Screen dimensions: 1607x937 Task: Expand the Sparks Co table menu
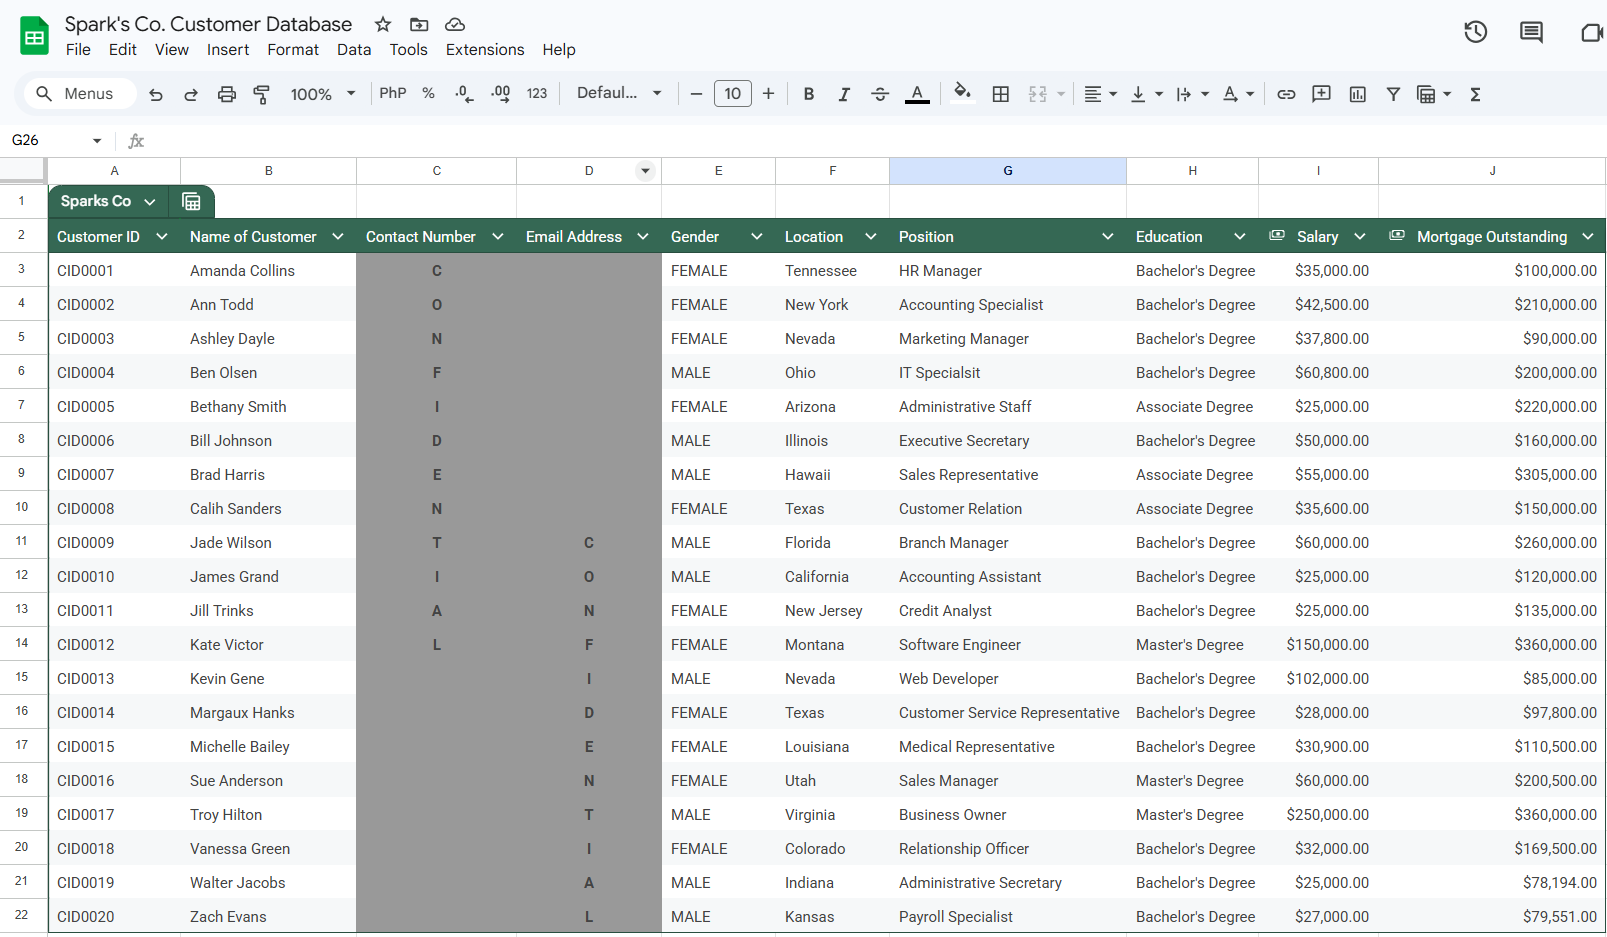(150, 202)
